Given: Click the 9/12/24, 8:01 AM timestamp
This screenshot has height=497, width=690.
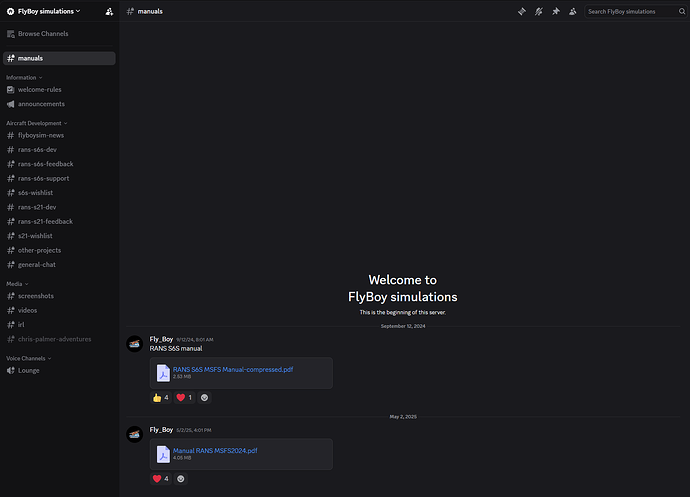Looking at the screenshot, I should click(x=195, y=339).
